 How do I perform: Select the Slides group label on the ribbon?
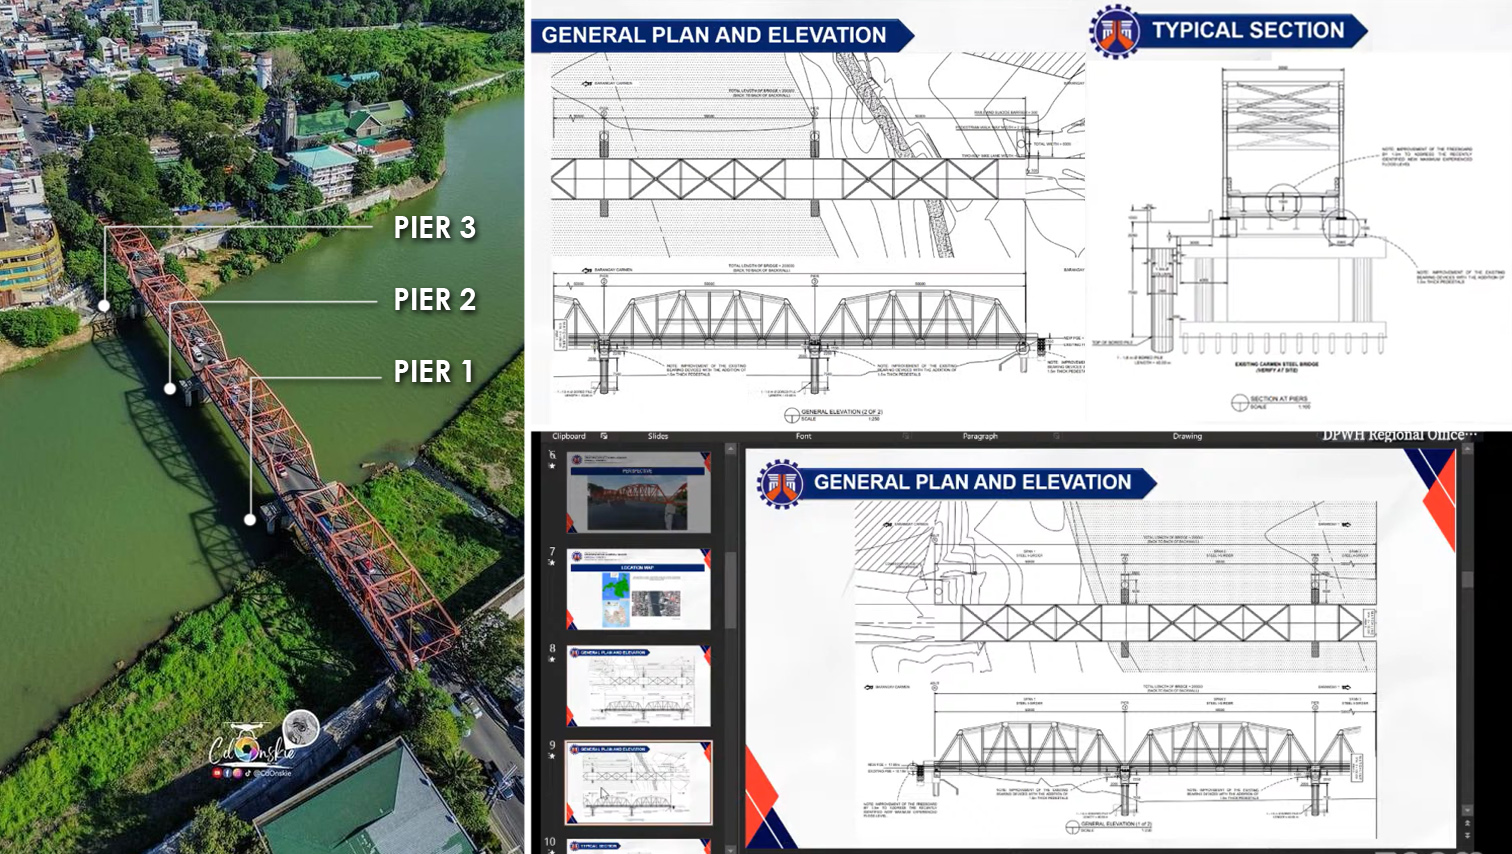click(658, 436)
